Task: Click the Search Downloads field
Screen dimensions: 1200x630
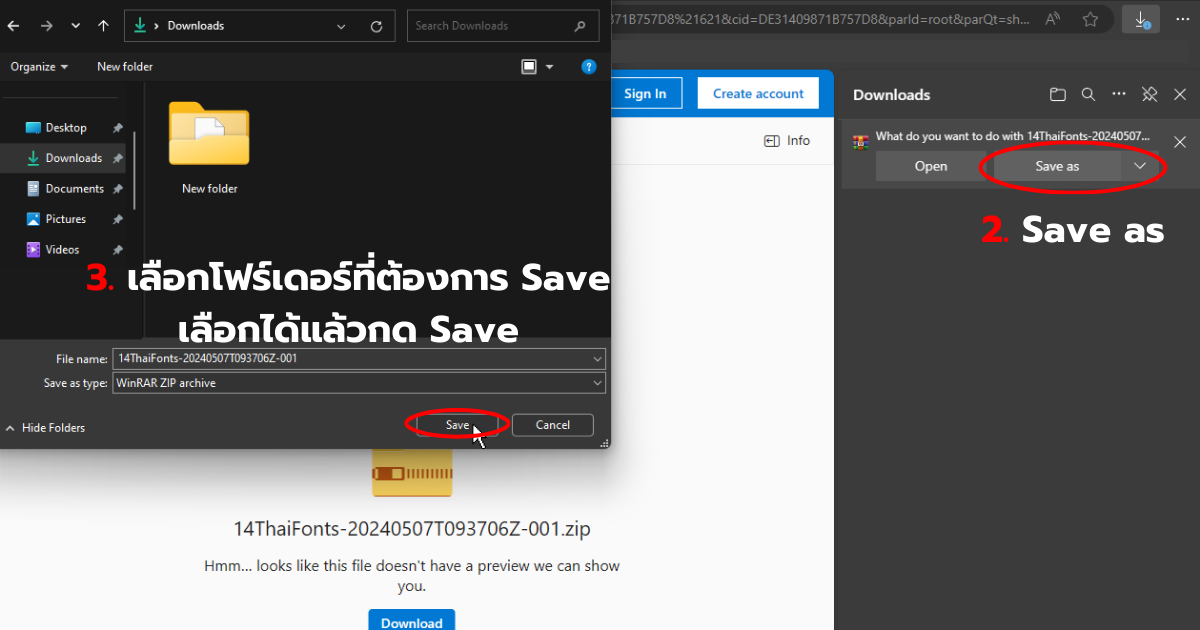Action: (x=490, y=26)
